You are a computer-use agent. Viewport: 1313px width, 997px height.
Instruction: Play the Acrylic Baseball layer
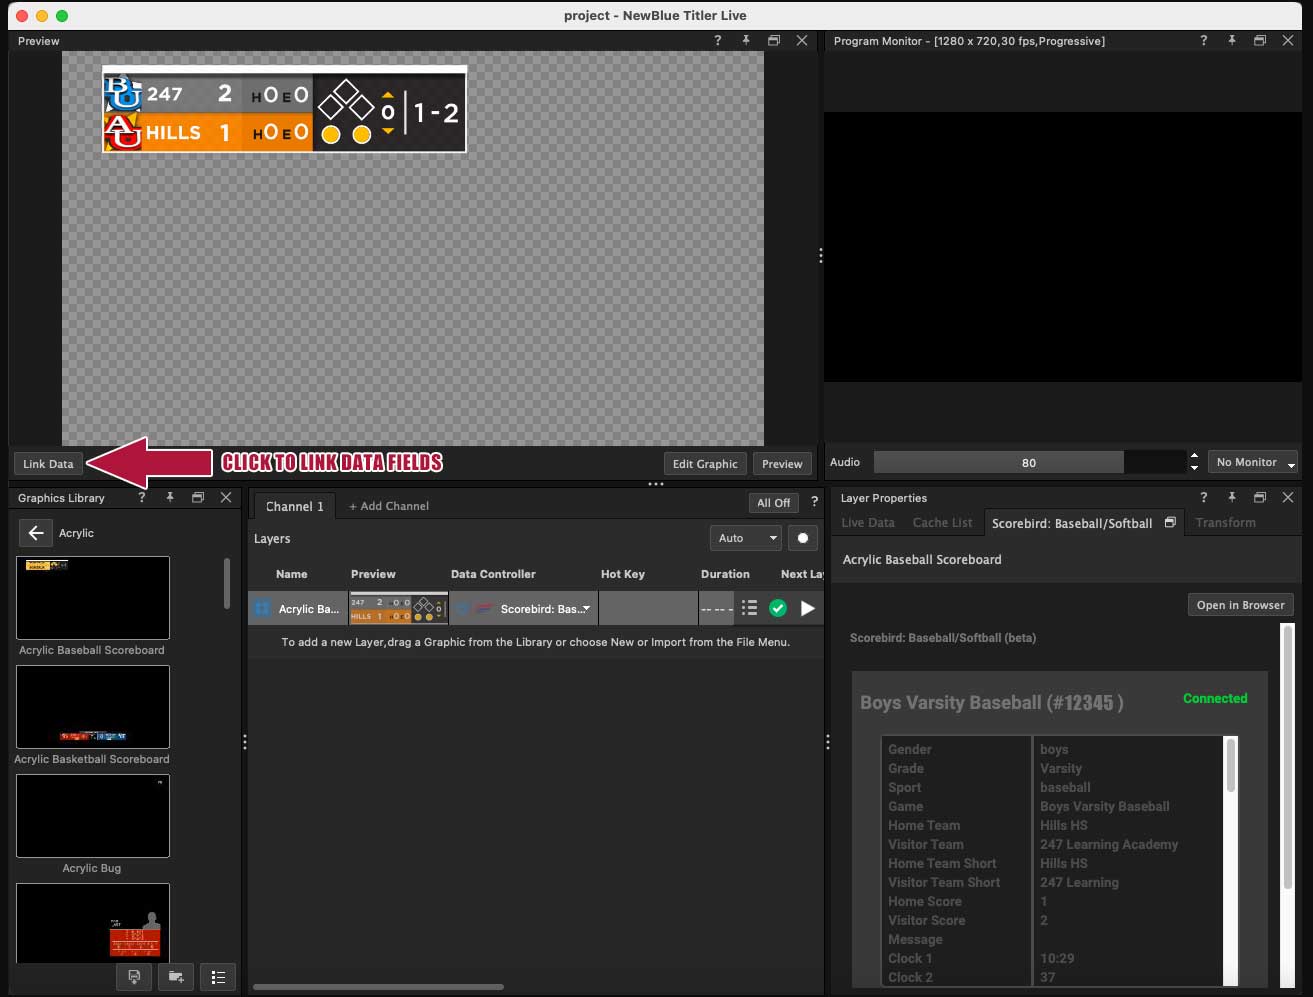[x=808, y=608]
